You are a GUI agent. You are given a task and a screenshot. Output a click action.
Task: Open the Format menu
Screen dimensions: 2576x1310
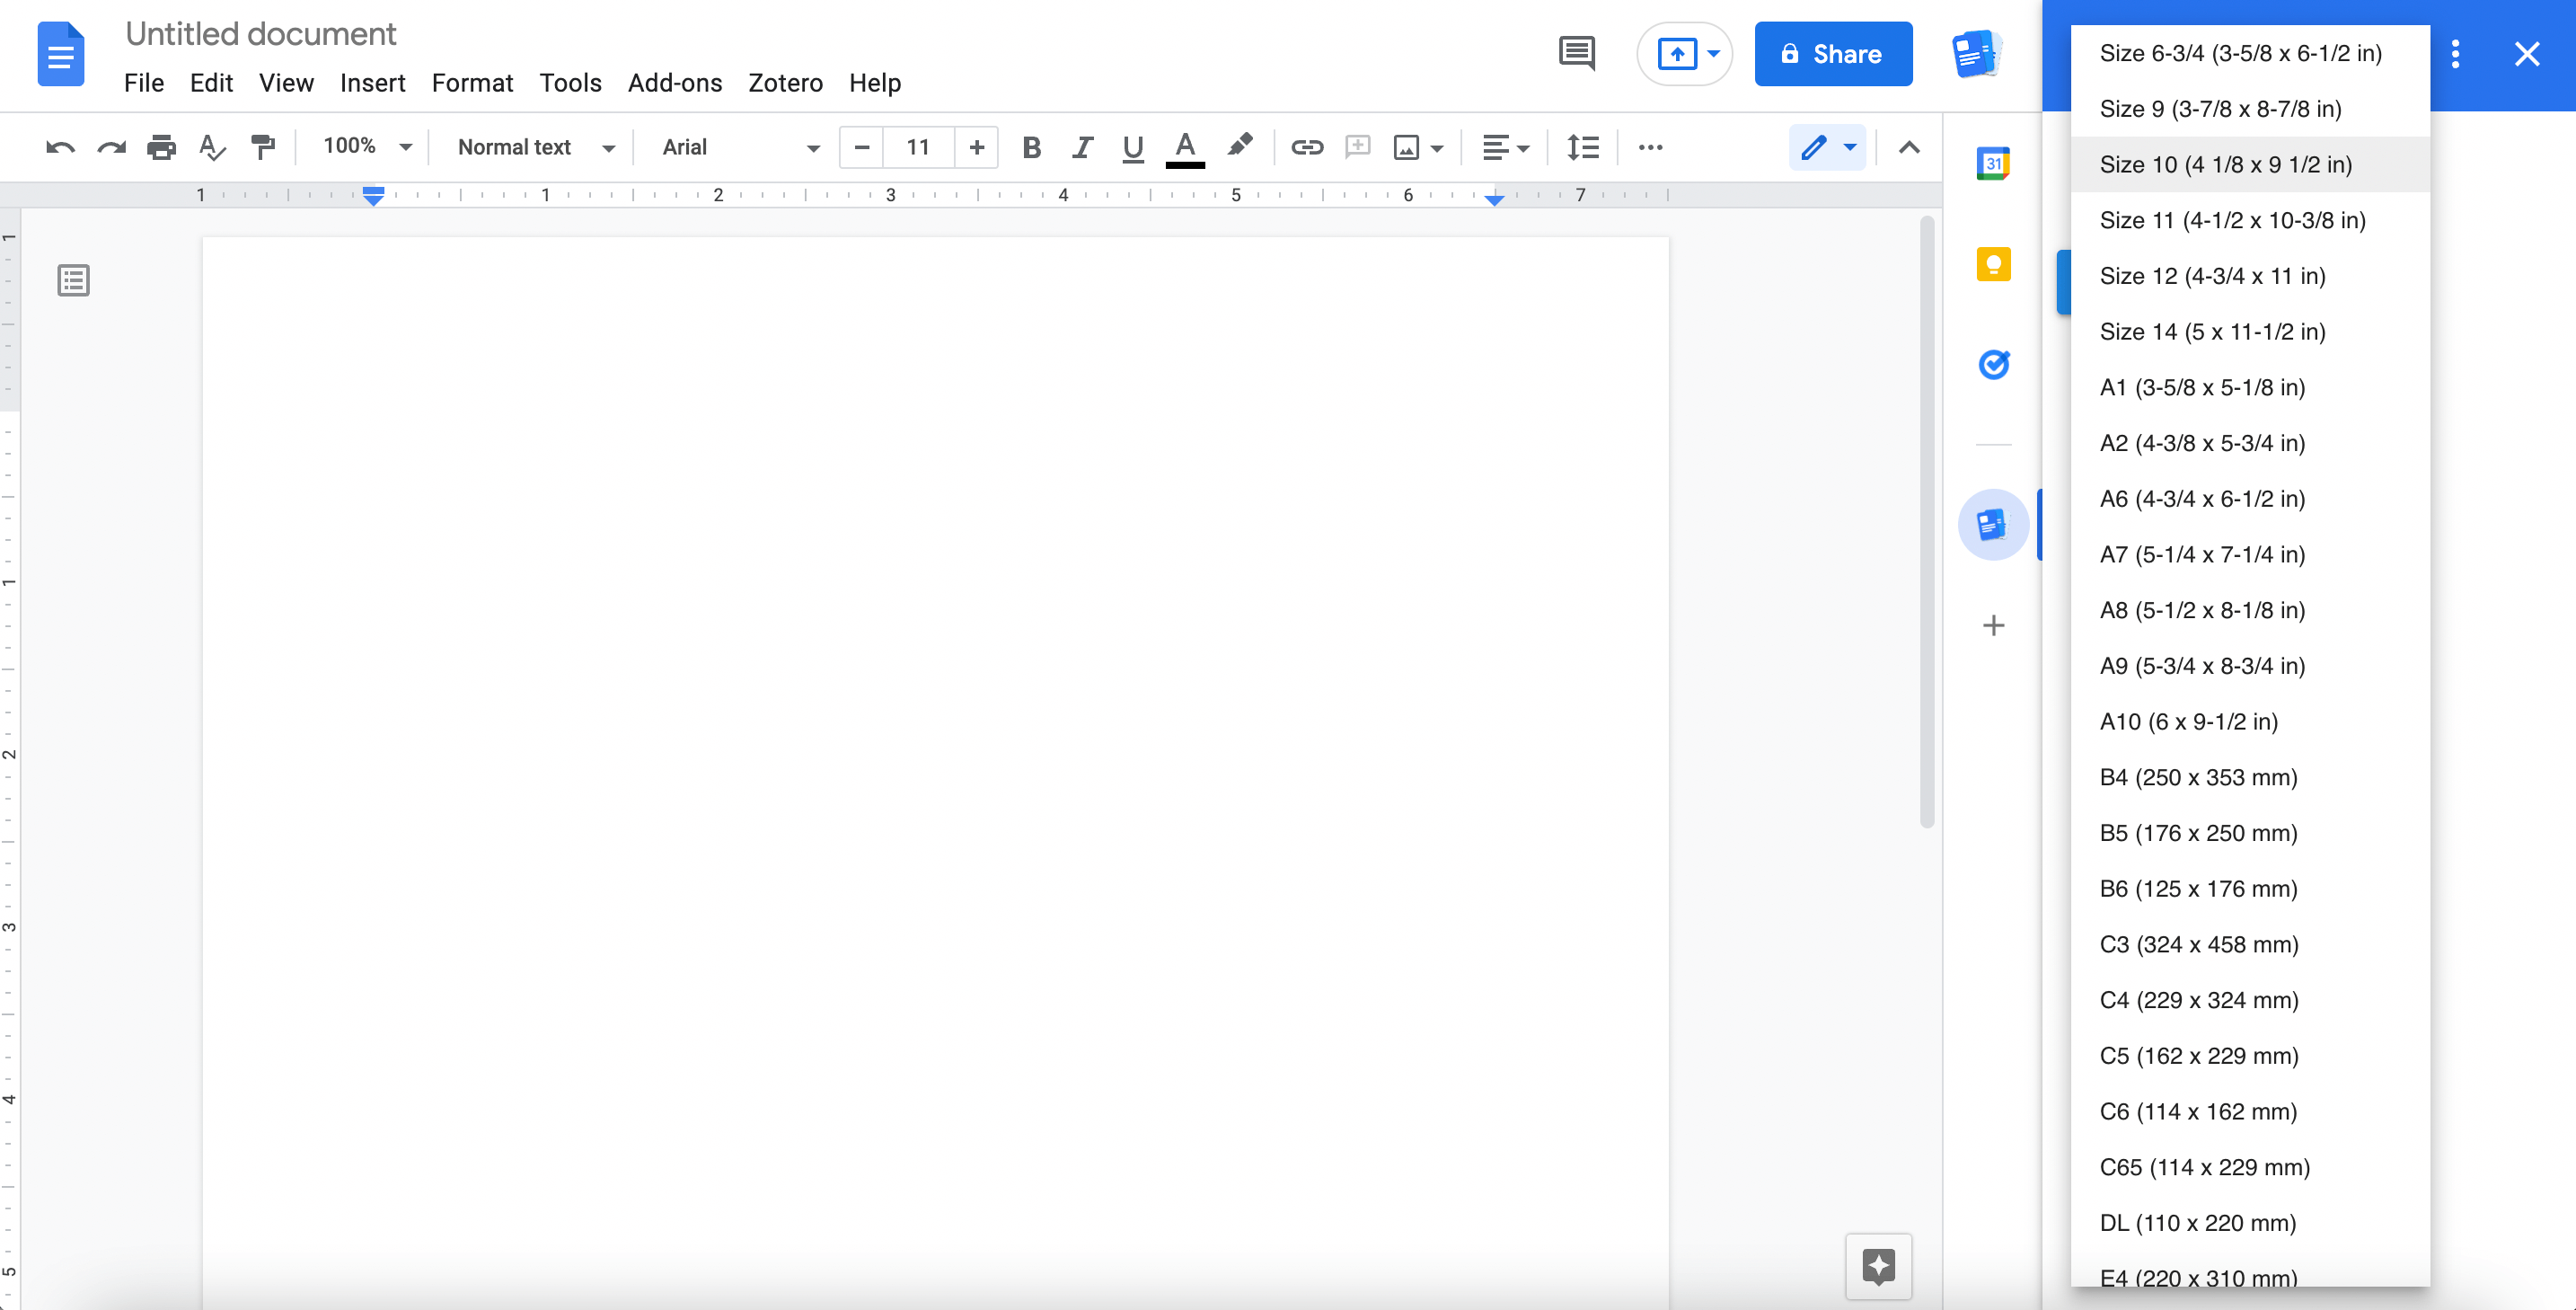471,80
